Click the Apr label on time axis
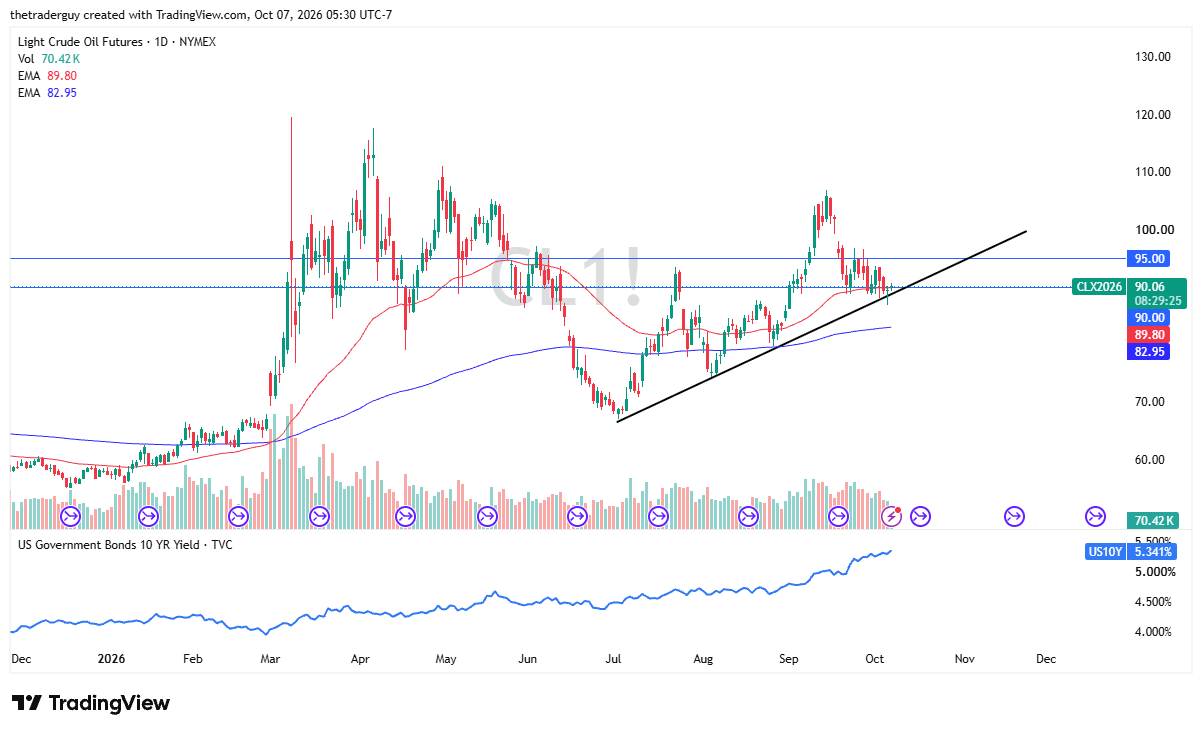Viewport: 1202px width, 733px height. 360,659
